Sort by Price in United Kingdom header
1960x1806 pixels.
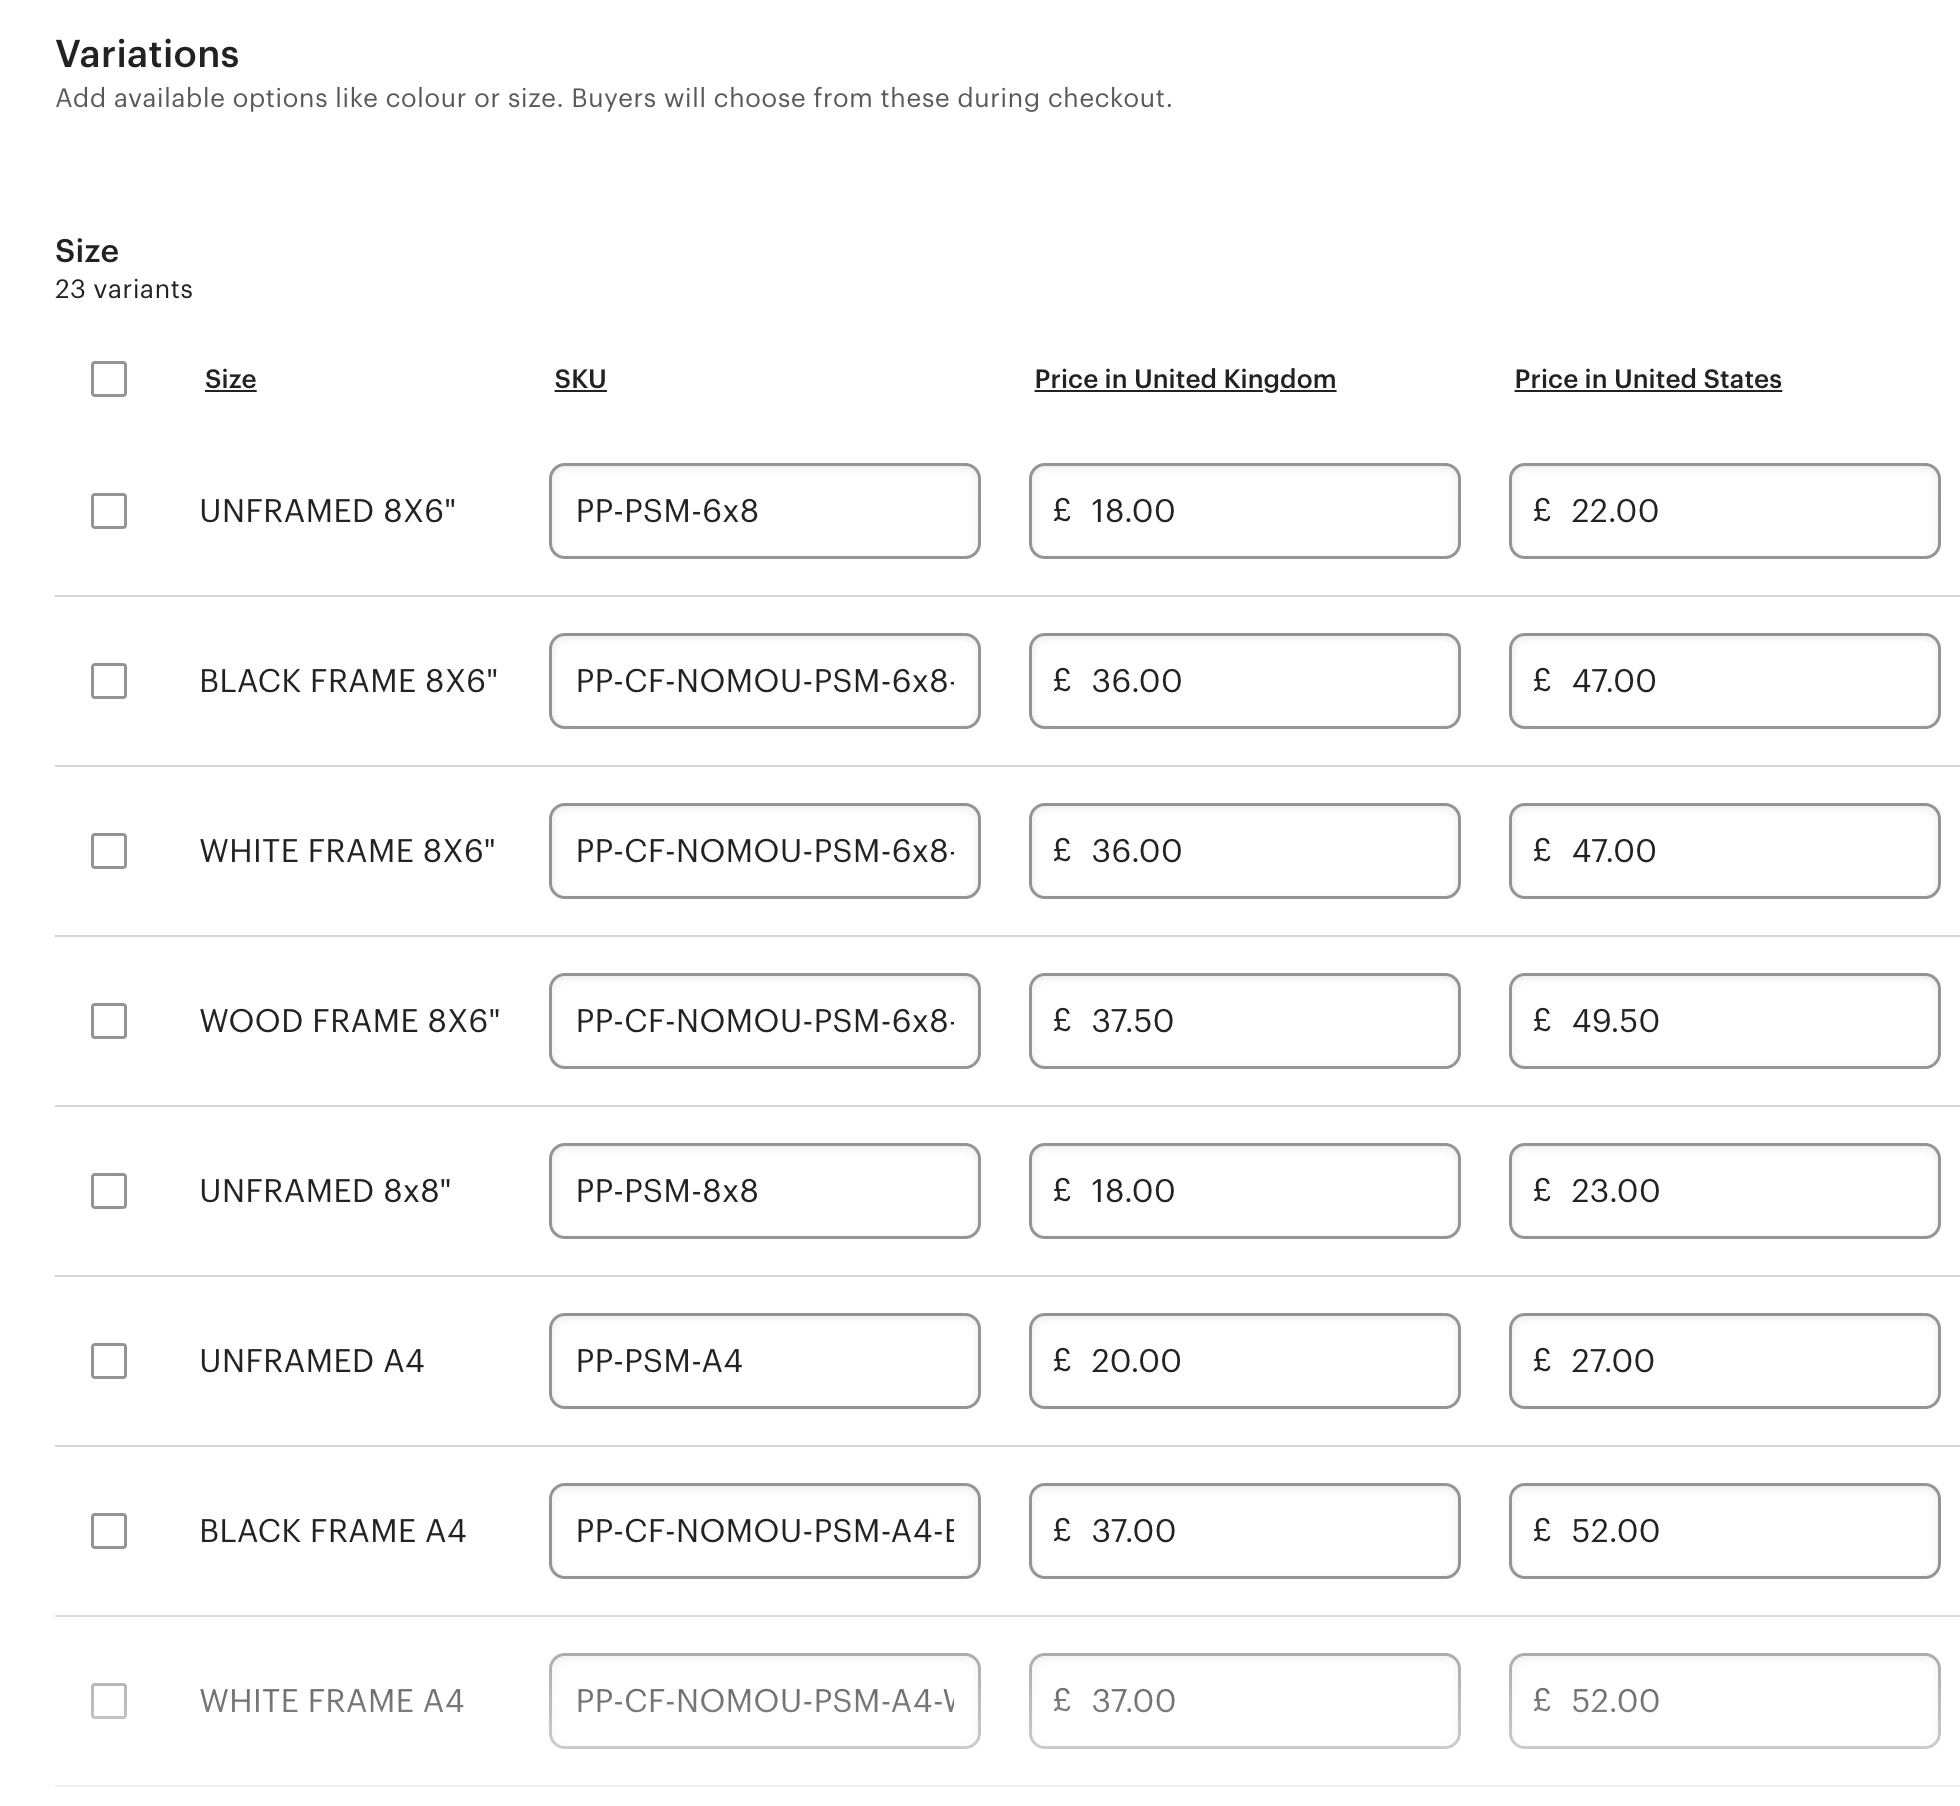1184,379
